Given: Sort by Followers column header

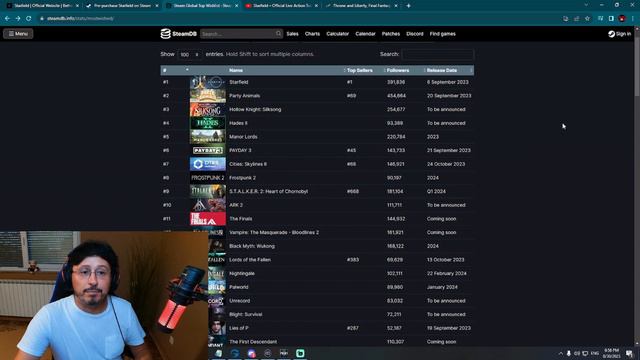Looking at the screenshot, I should click(x=404, y=70).
